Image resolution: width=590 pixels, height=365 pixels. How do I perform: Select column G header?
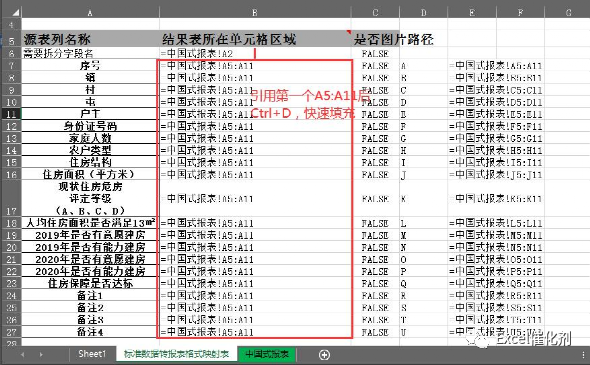(x=567, y=13)
